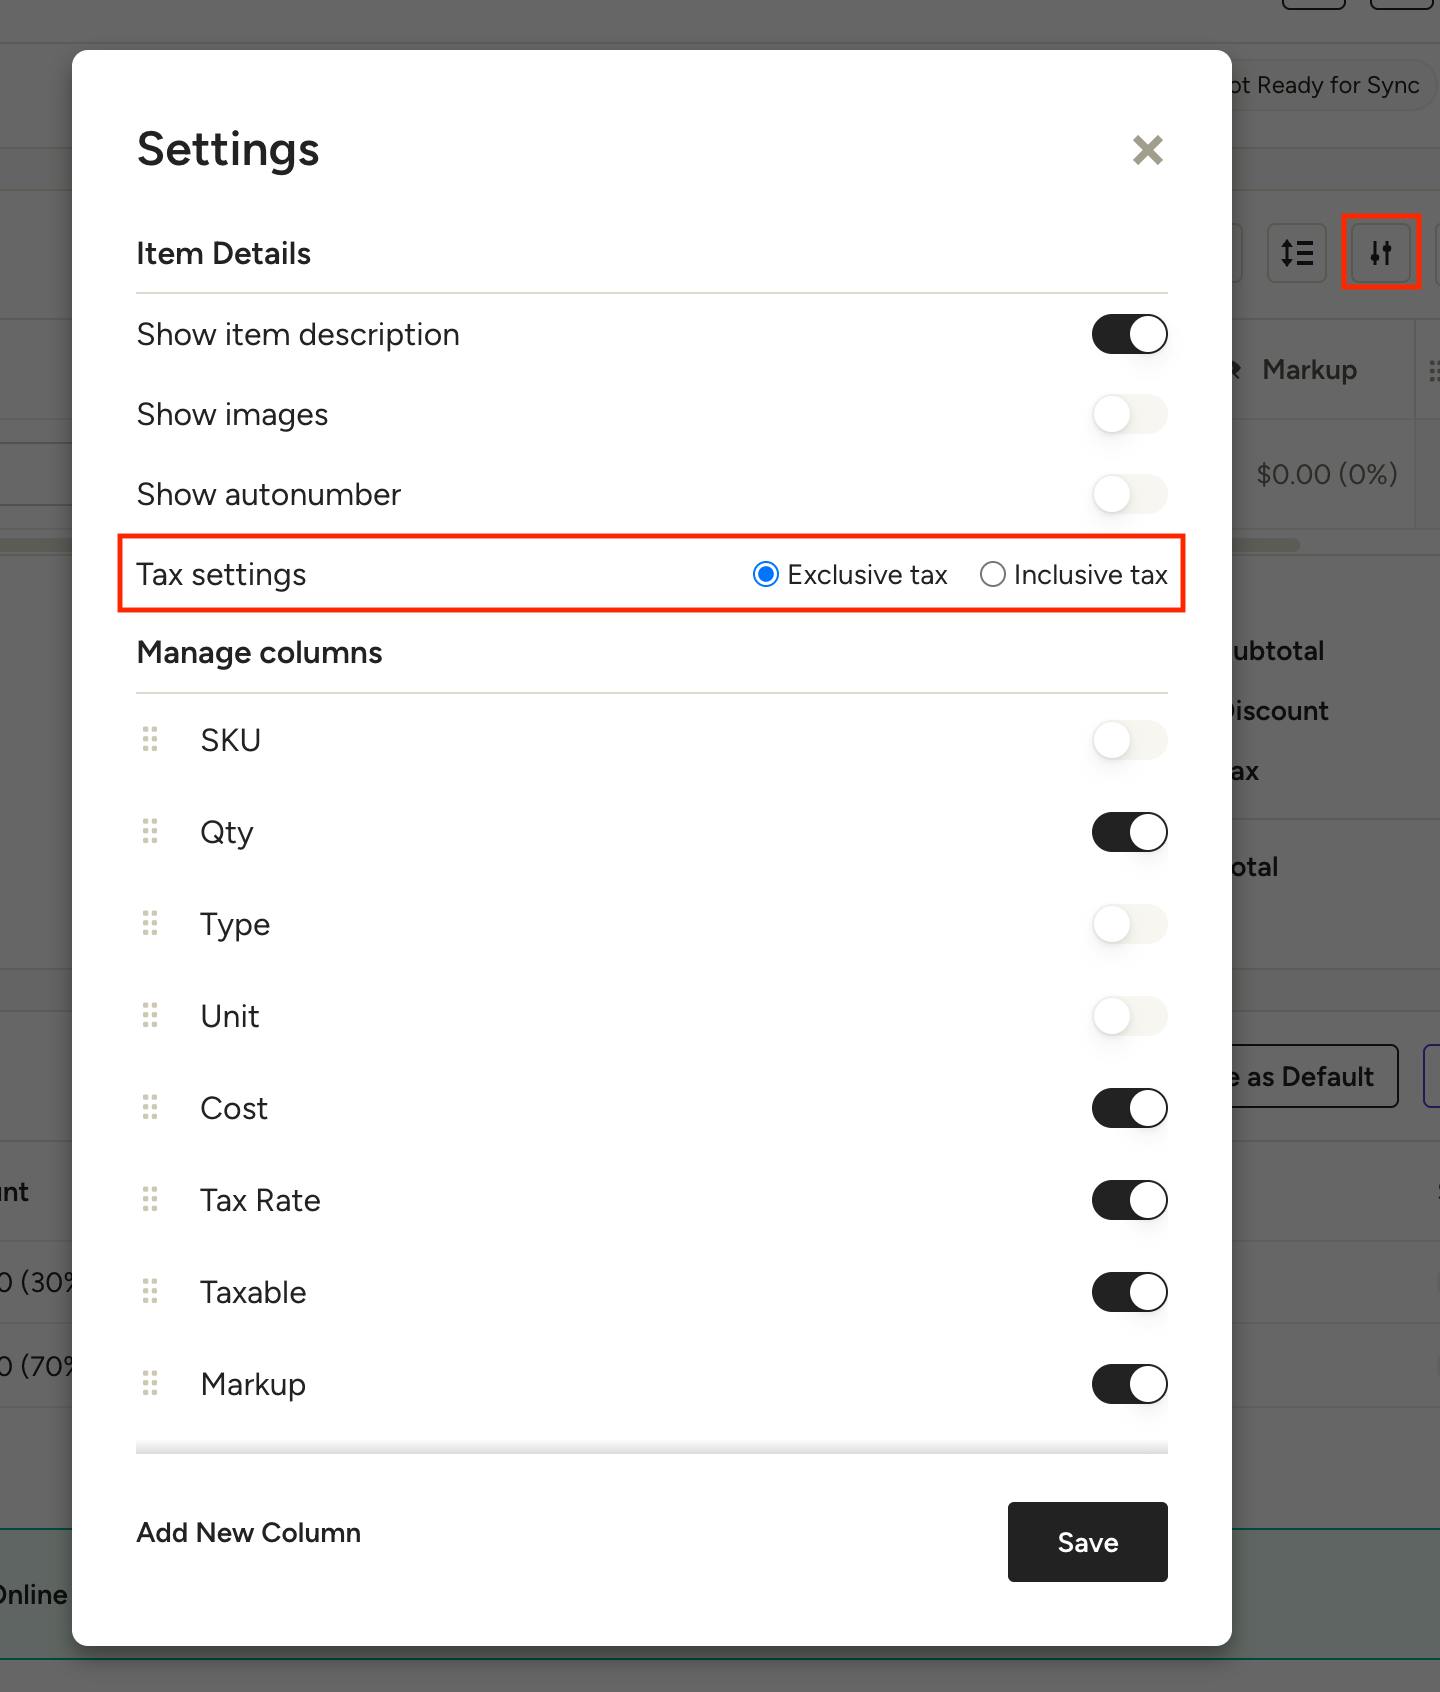Click the column settings sliders icon

[x=1381, y=253]
